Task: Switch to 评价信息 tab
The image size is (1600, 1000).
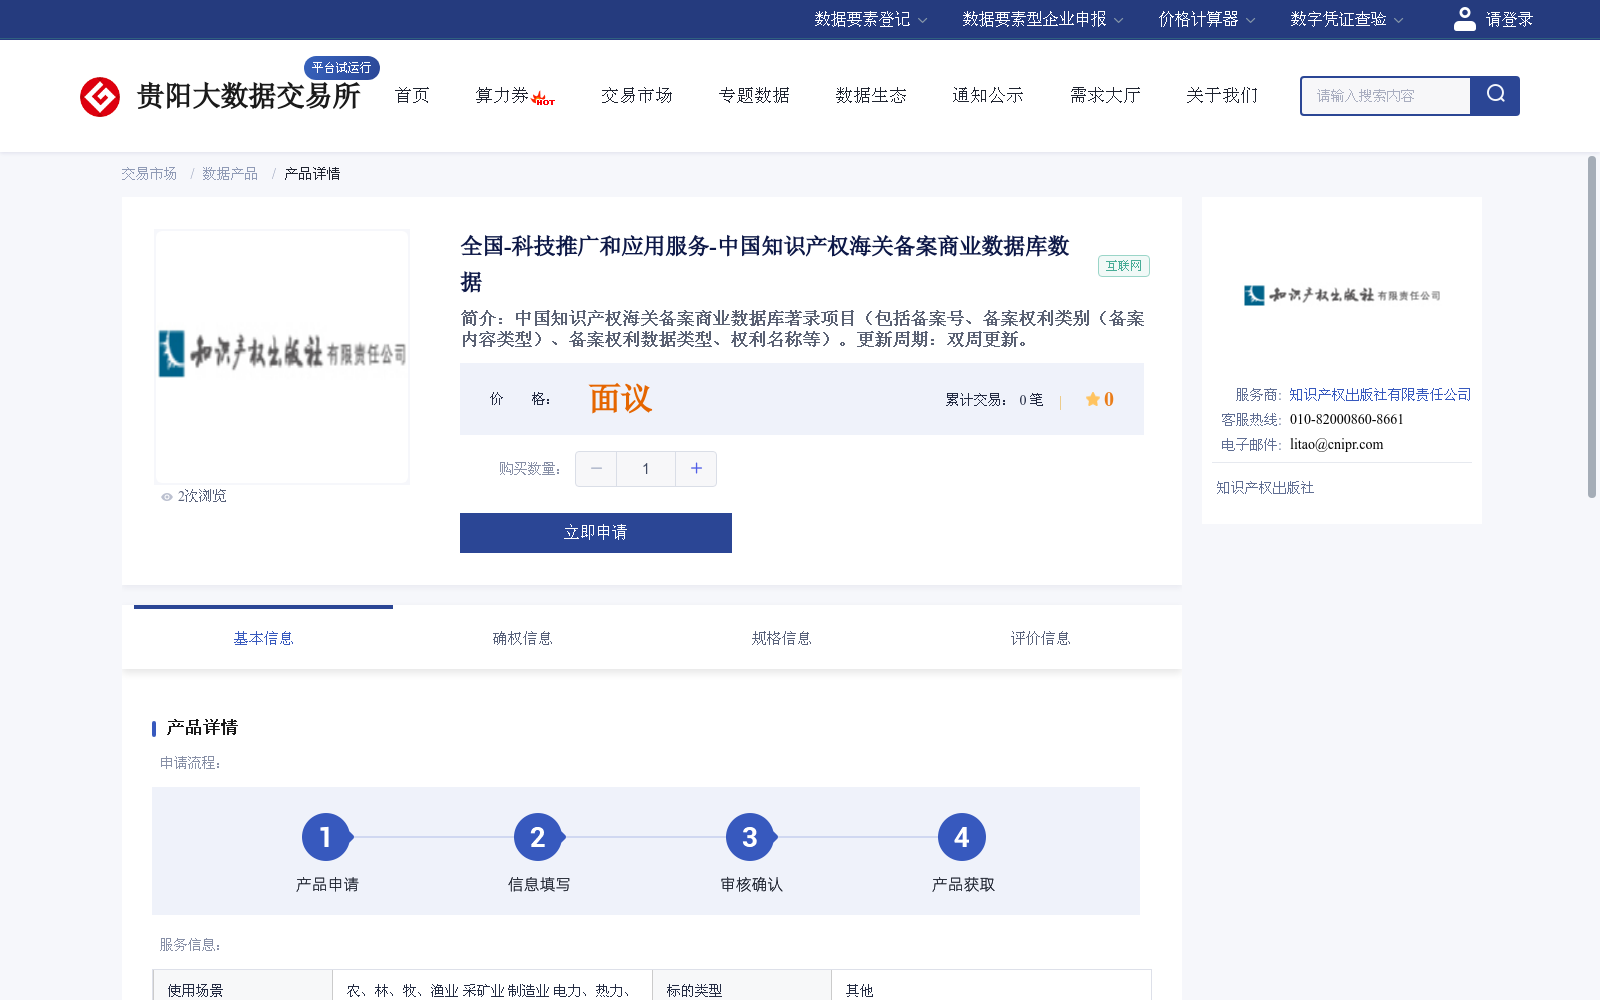Action: (x=1040, y=638)
